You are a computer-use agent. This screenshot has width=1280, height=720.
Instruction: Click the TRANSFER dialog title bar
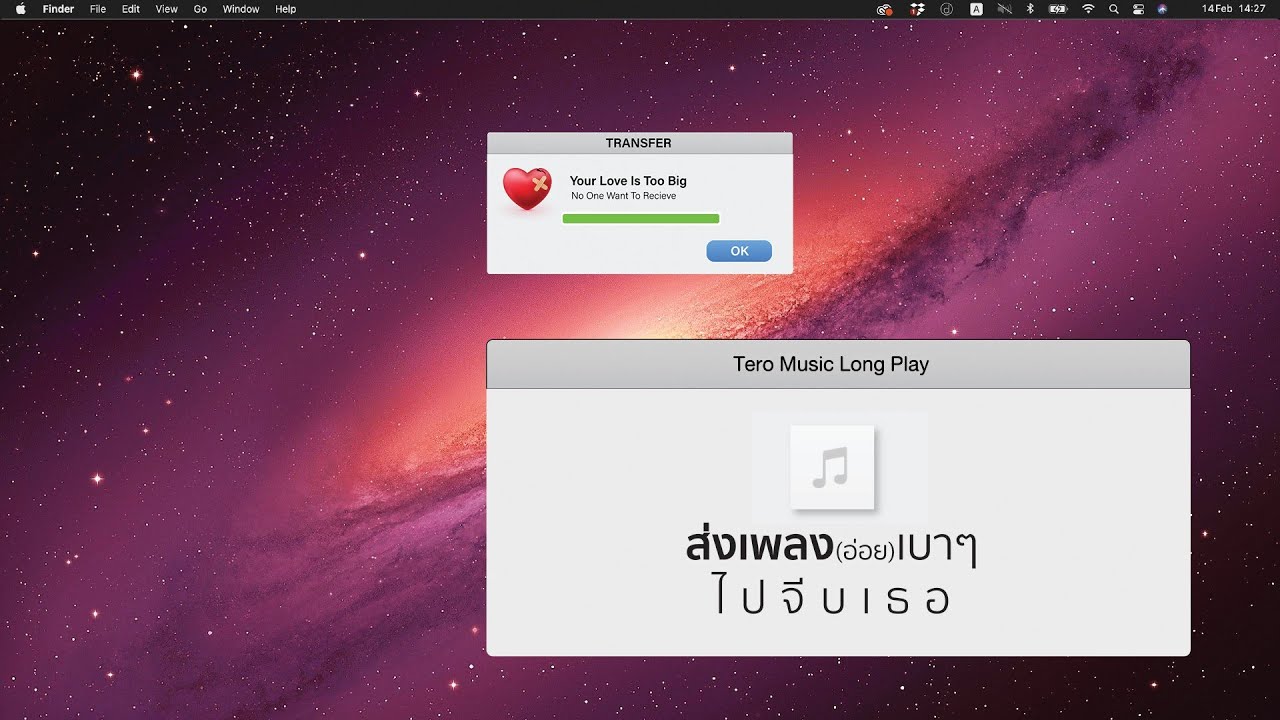click(x=639, y=143)
